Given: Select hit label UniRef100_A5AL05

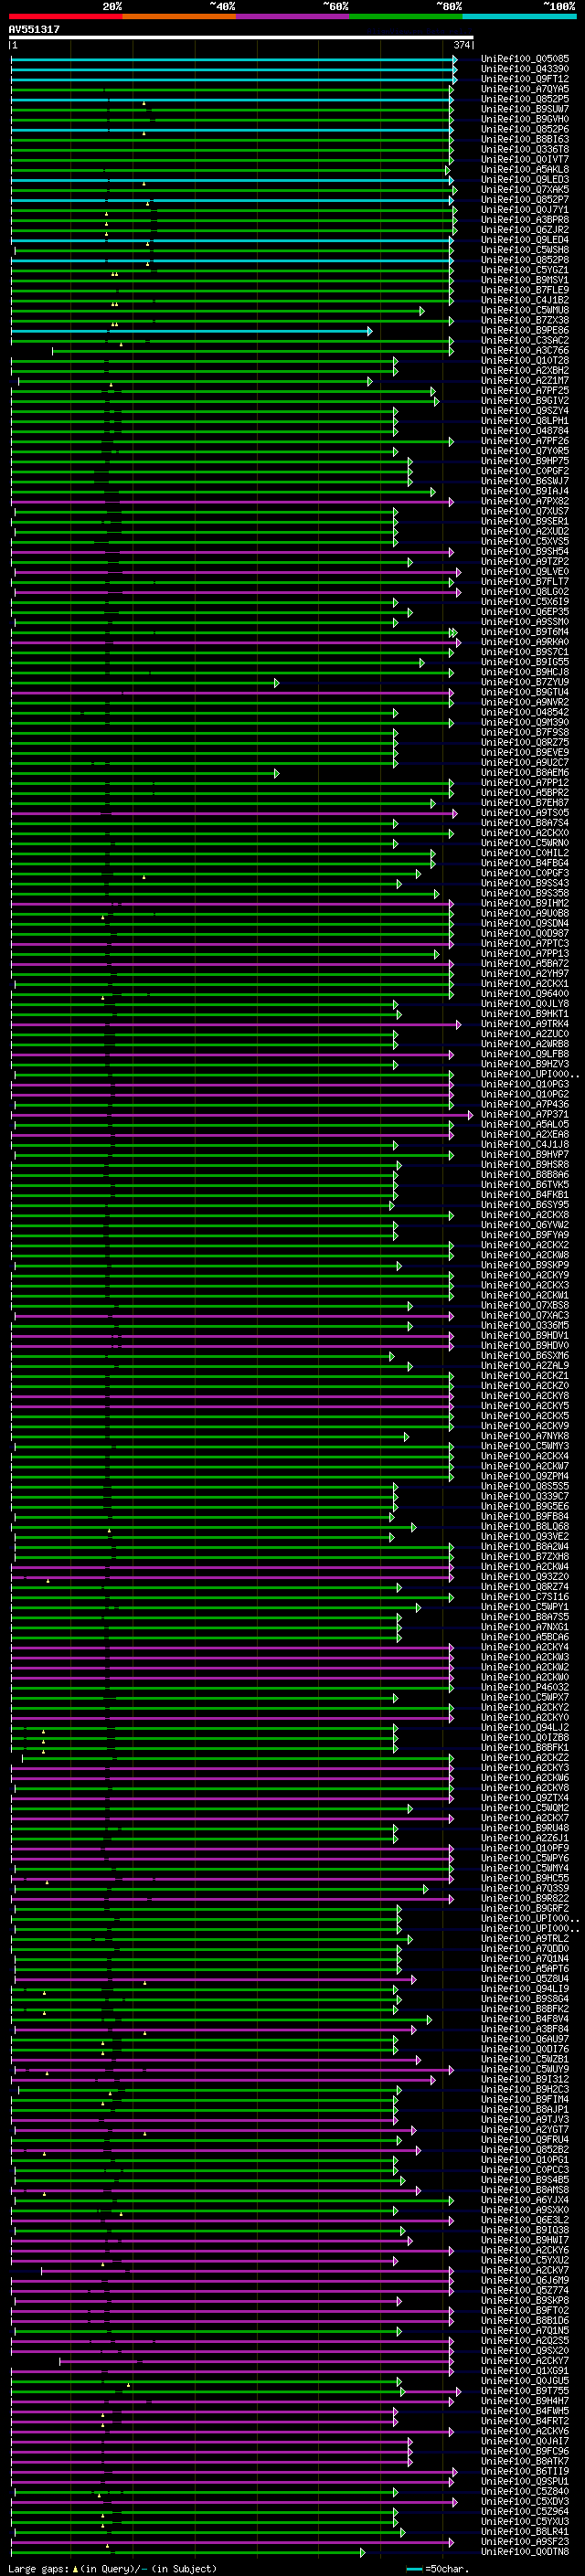Looking at the screenshot, I should 524,1124.
